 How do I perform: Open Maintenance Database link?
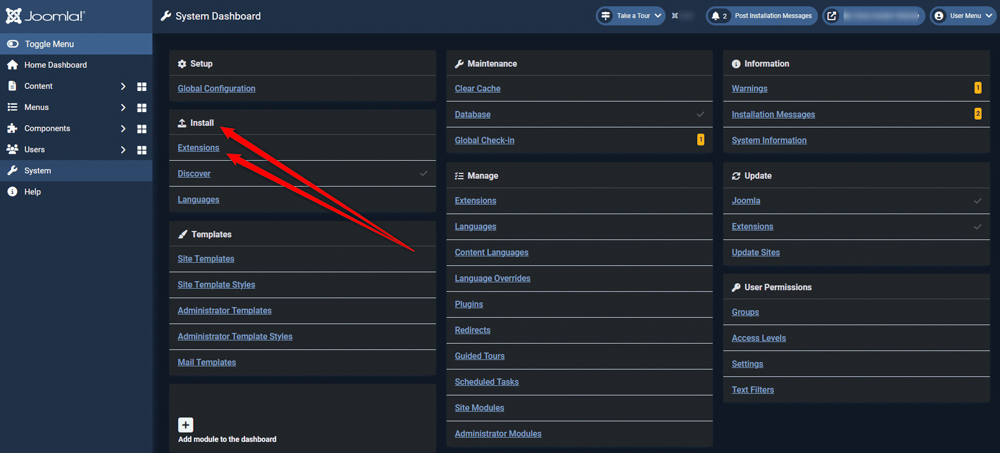tap(473, 115)
